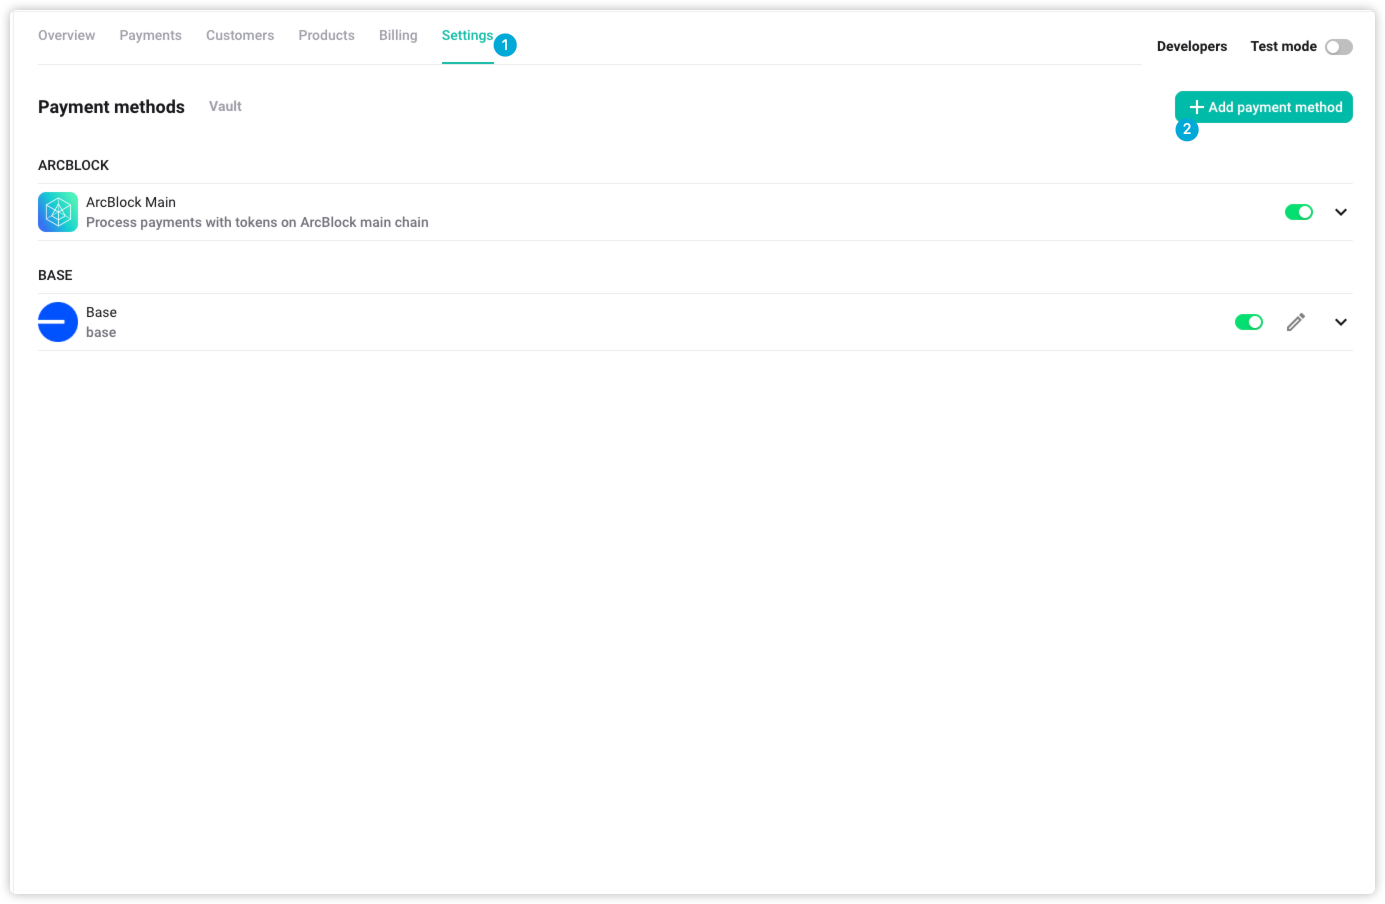This screenshot has width=1385, height=904.
Task: Select the Payment methods heading tab
Action: click(111, 107)
